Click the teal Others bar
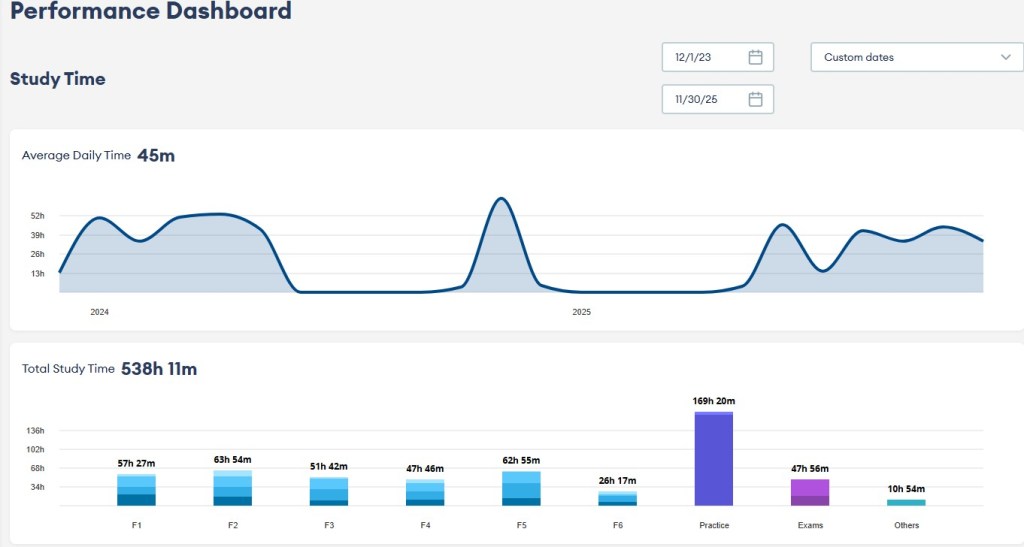Screen dimensions: 1024x547 click(906, 502)
